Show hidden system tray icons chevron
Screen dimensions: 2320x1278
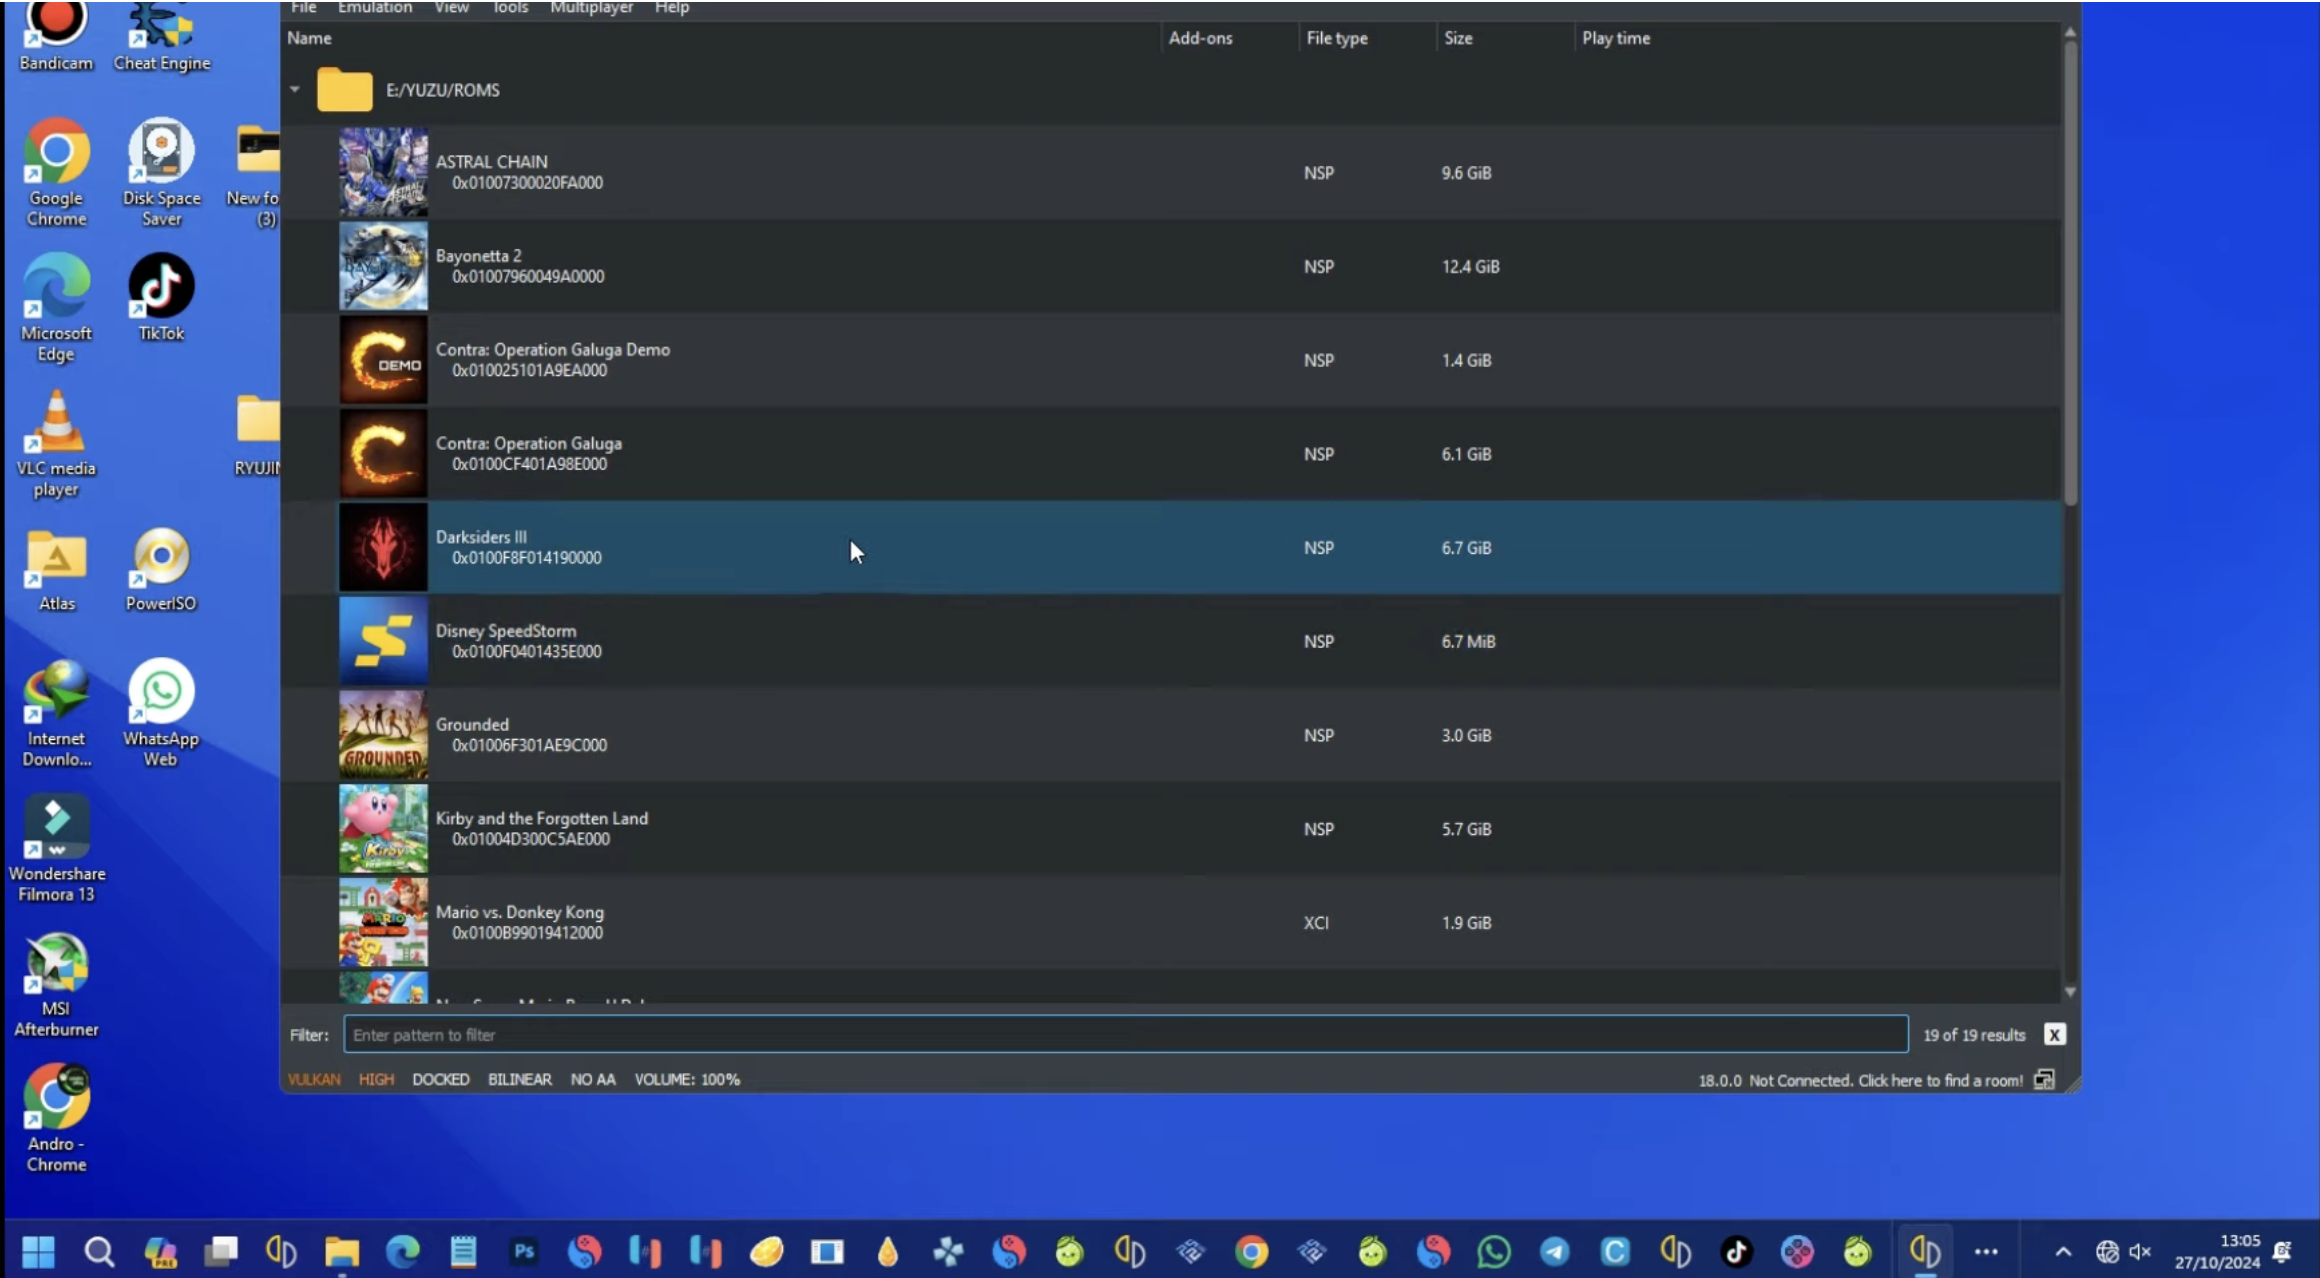tap(2062, 1252)
